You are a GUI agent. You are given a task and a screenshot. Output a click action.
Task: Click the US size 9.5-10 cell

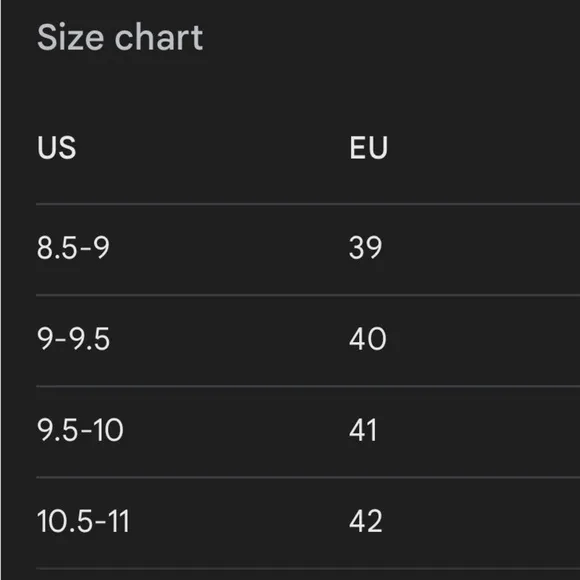coord(80,429)
